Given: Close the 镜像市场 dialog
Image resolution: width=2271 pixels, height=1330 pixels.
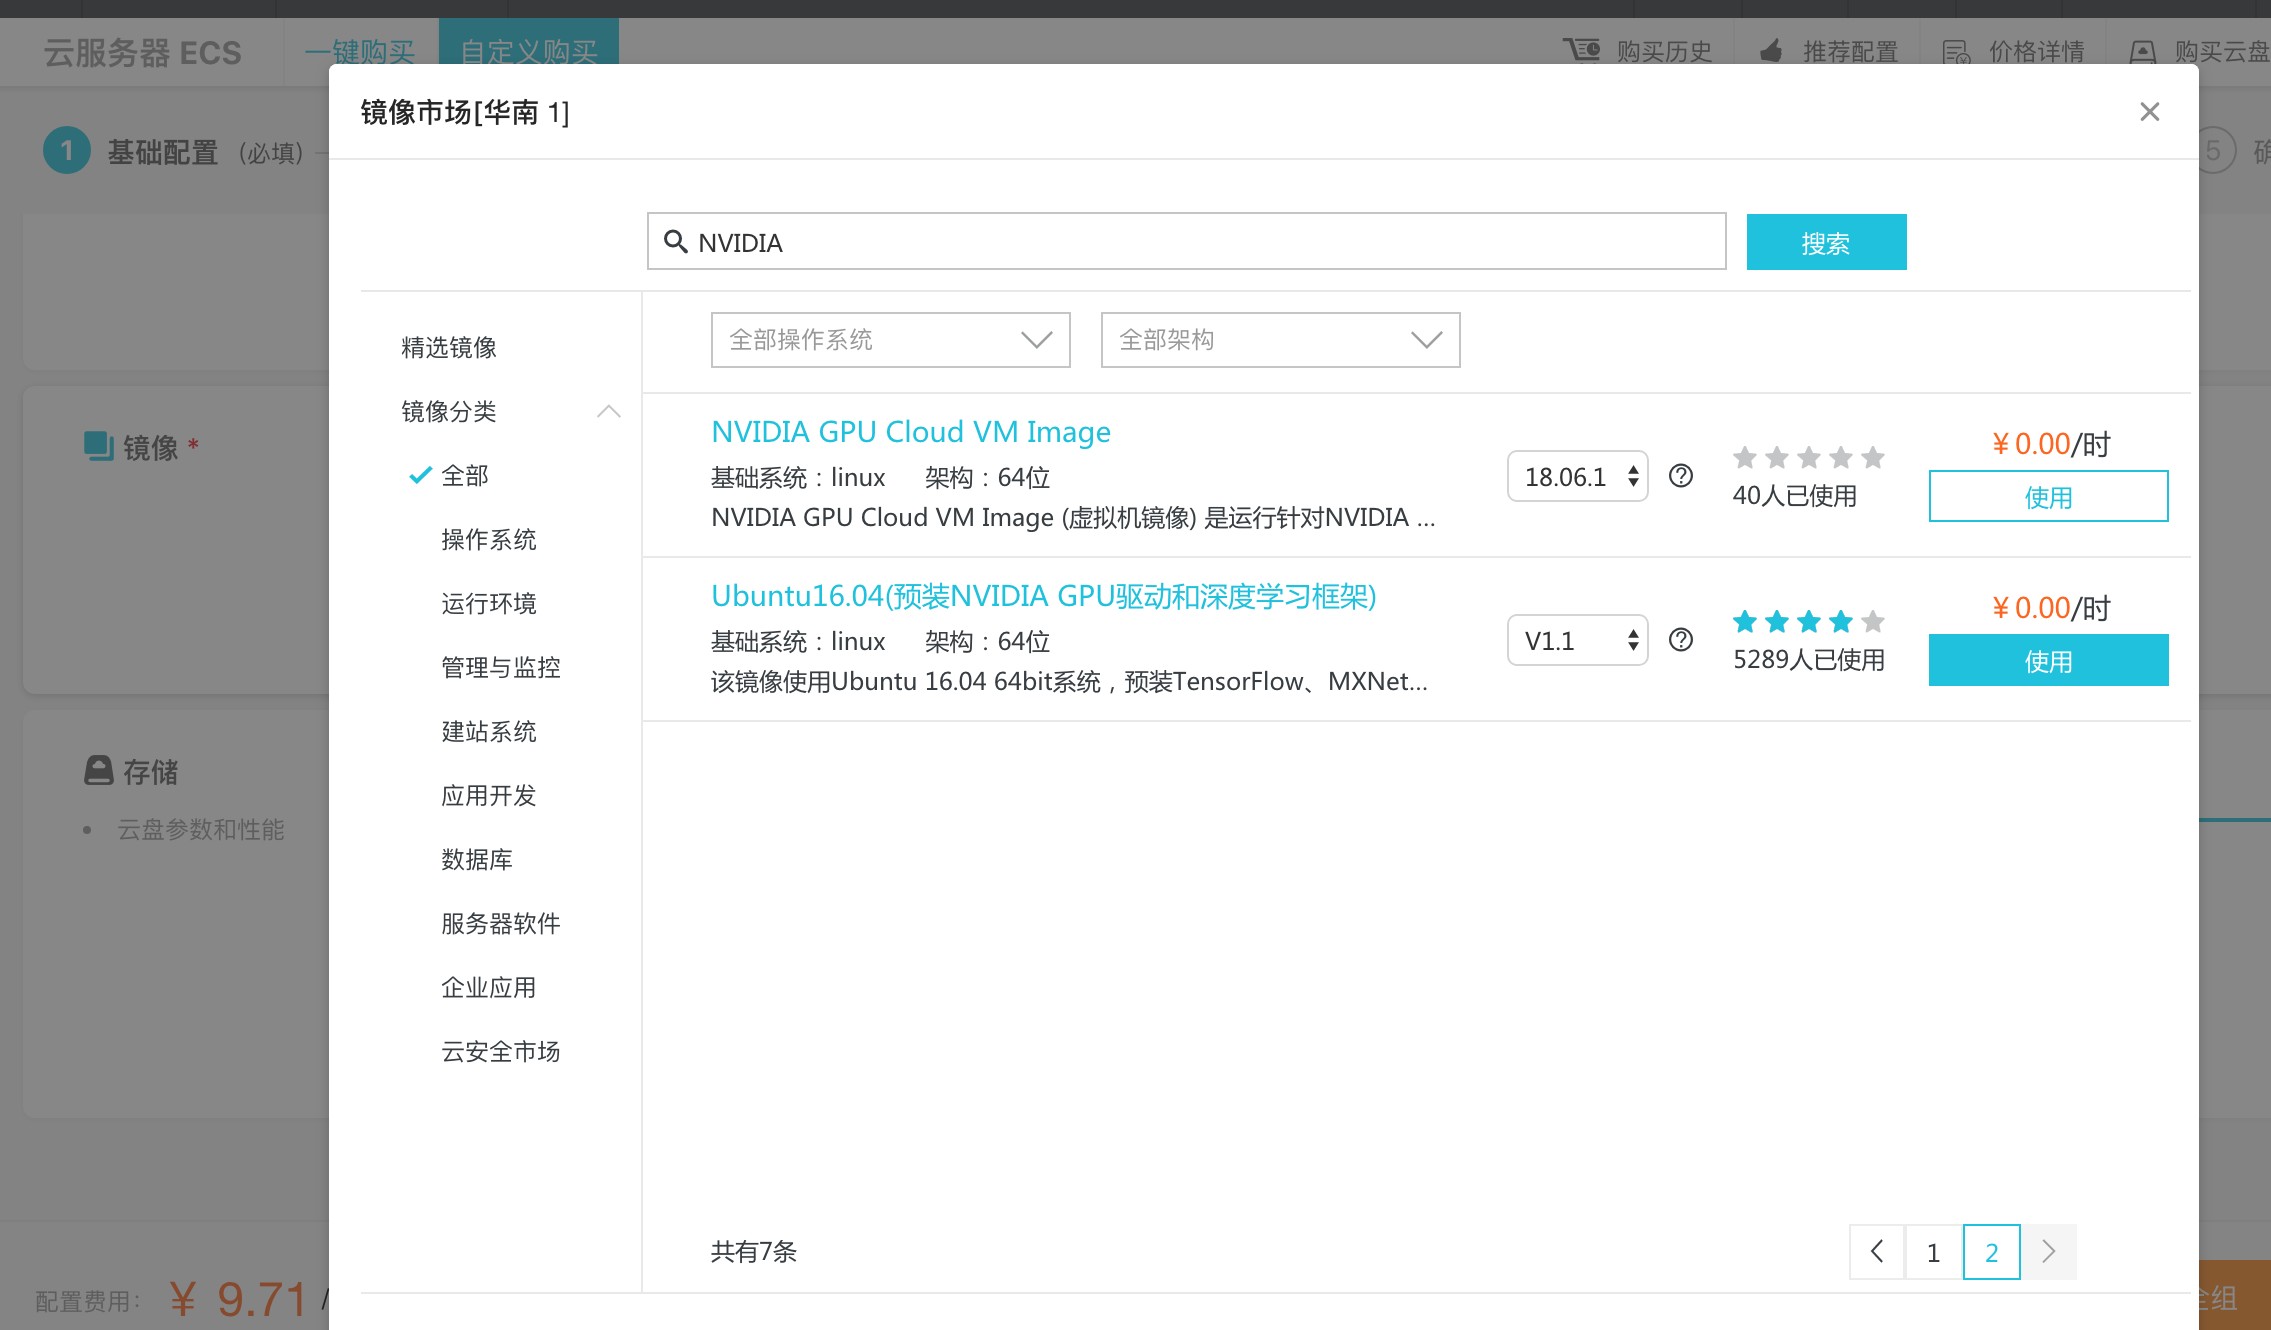Looking at the screenshot, I should click(2149, 112).
